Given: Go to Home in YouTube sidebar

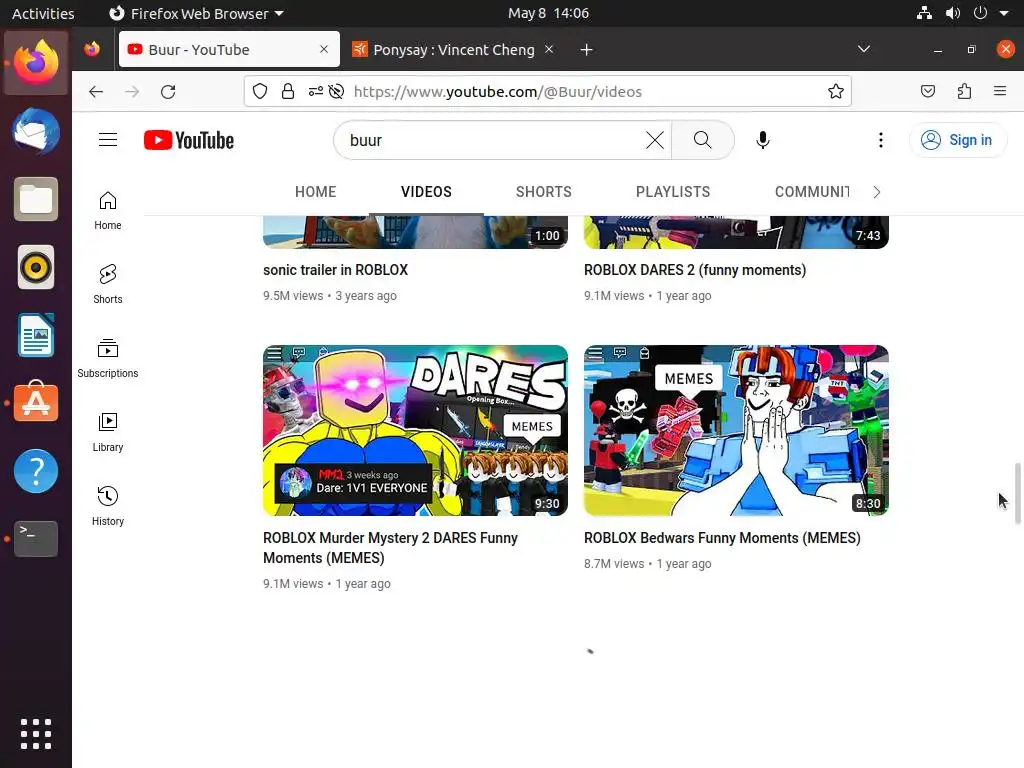Looking at the screenshot, I should [108, 210].
